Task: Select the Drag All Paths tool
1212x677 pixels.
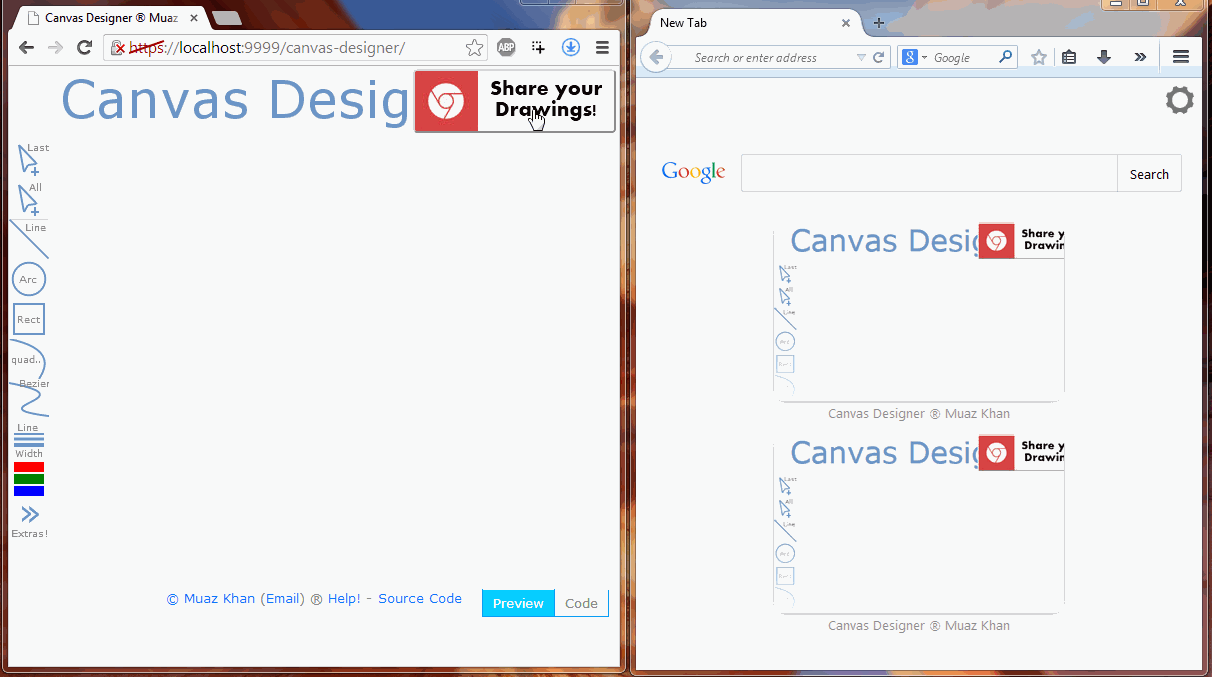Action: [x=28, y=199]
